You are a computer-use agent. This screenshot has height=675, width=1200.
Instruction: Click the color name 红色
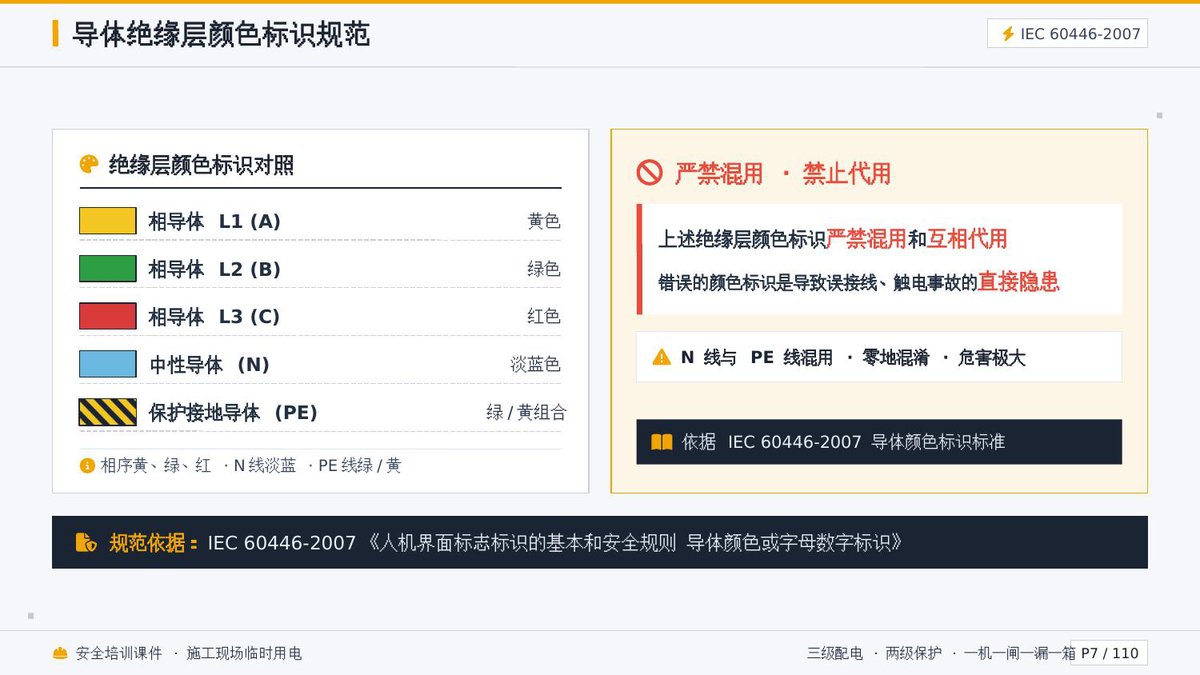coord(544,316)
